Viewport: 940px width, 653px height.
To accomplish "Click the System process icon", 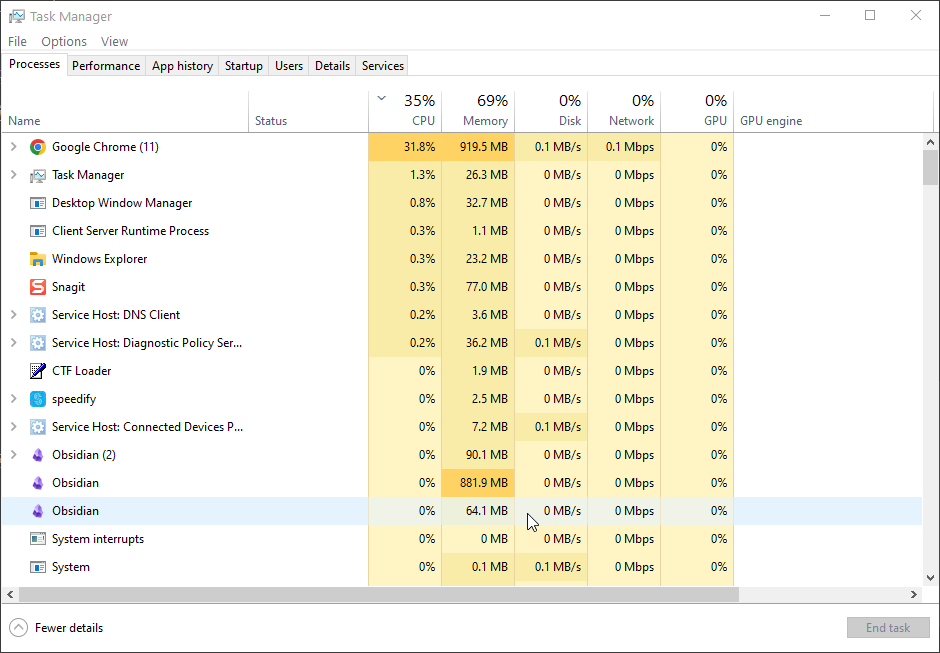I will (x=38, y=567).
